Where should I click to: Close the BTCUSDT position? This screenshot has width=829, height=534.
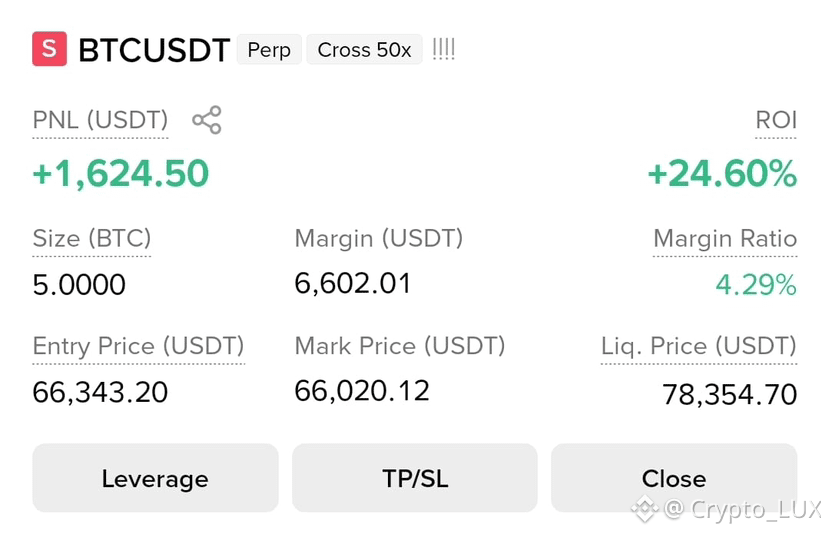[674, 478]
